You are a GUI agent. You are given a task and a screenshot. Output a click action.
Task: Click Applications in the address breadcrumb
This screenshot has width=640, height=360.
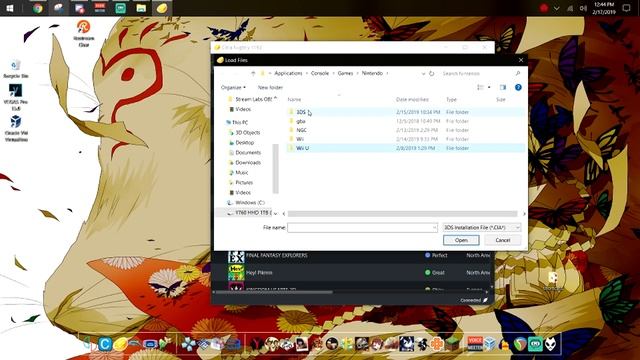pyautogui.click(x=288, y=73)
